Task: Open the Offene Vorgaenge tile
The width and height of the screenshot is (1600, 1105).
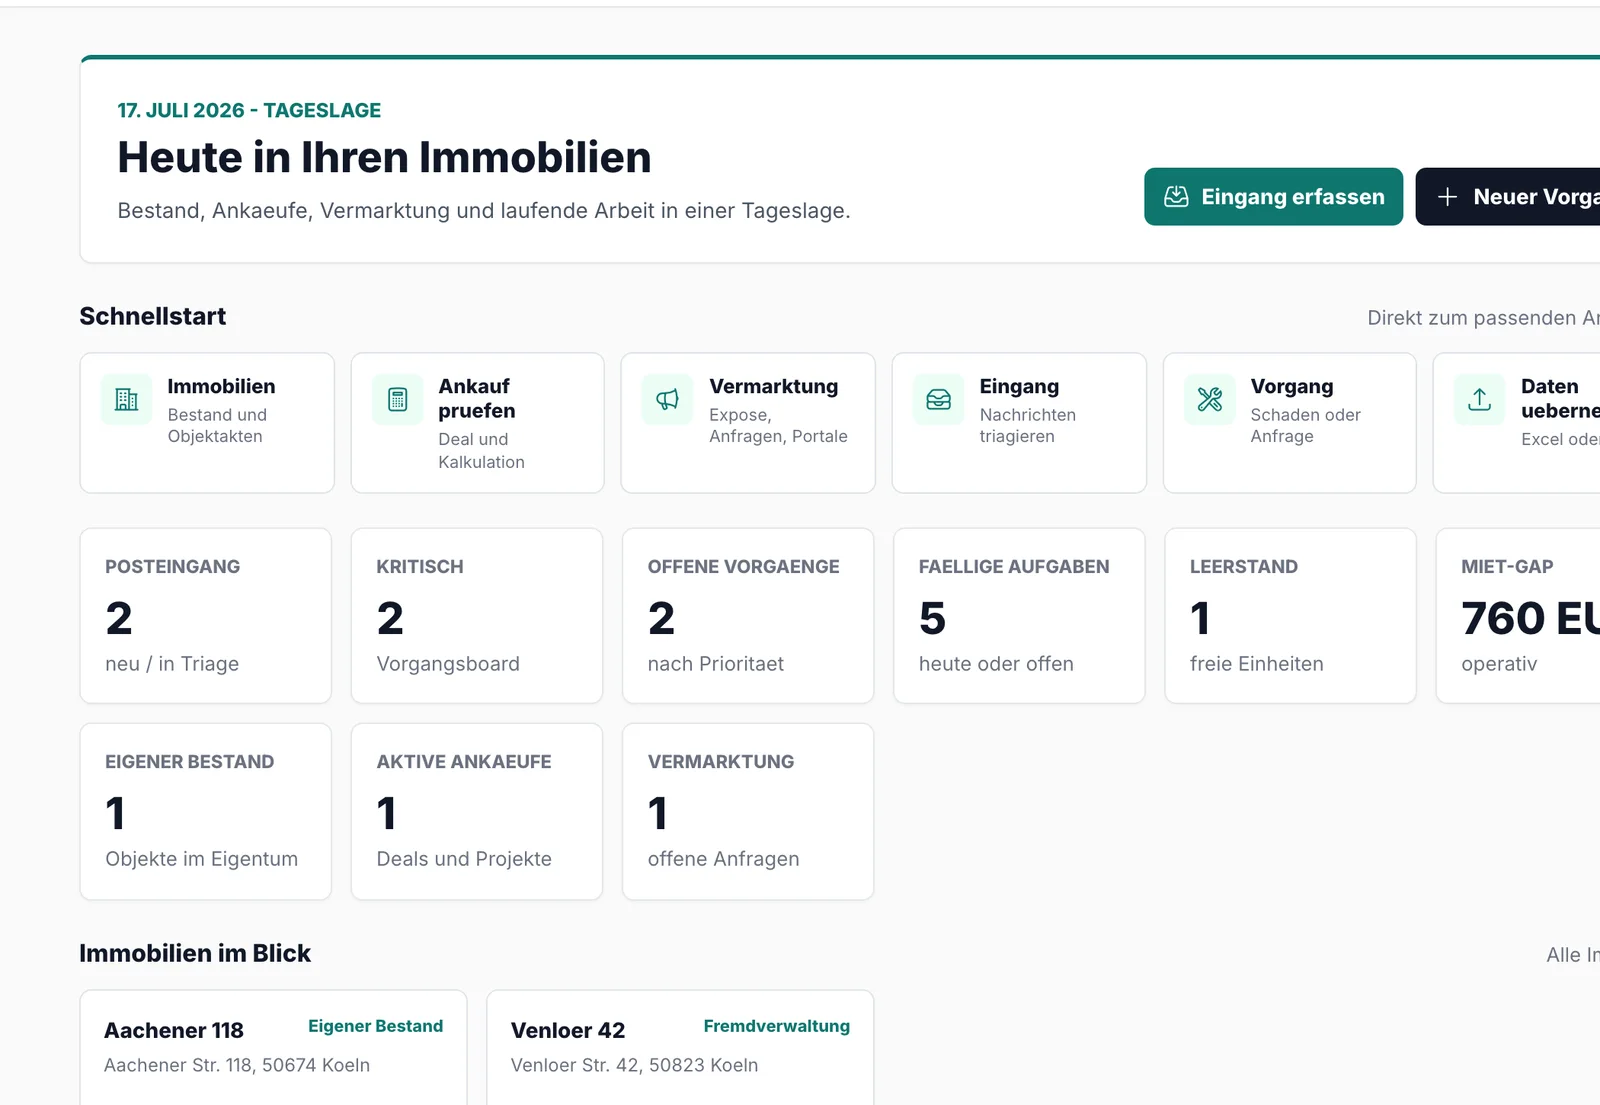Action: click(748, 616)
